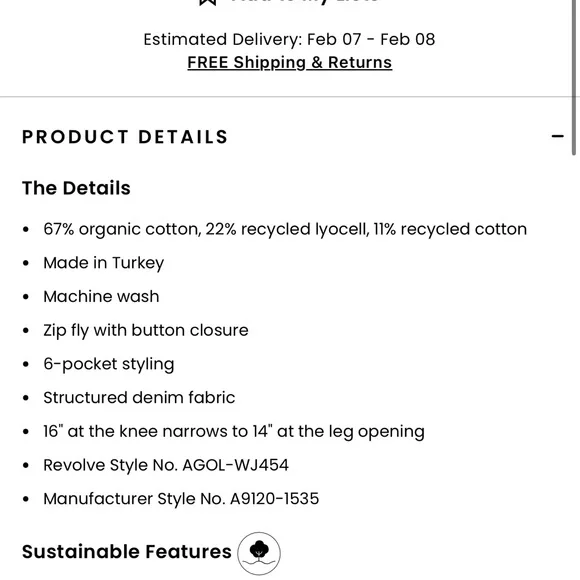Open FREE Shipping & Returns link
The image size is (580, 580).
(x=290, y=63)
